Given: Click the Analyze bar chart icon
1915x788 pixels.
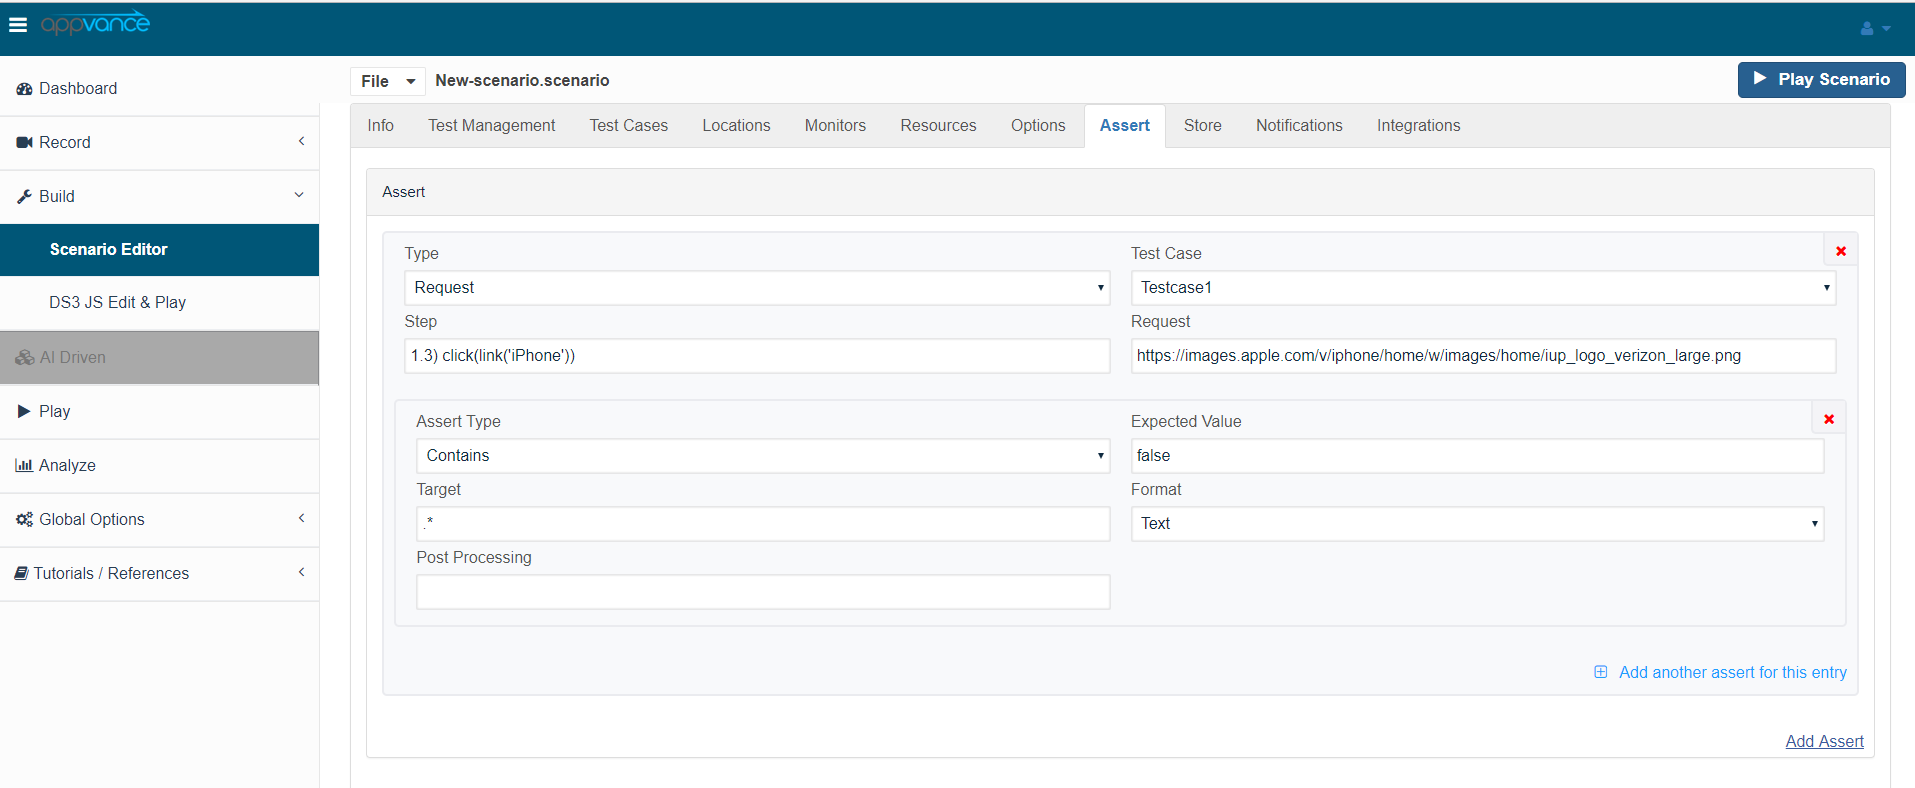Looking at the screenshot, I should point(24,465).
